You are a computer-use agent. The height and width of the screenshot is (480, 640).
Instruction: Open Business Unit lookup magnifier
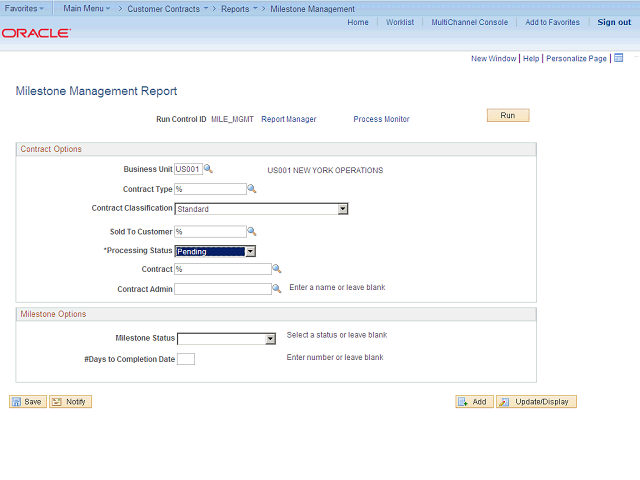coord(208,169)
